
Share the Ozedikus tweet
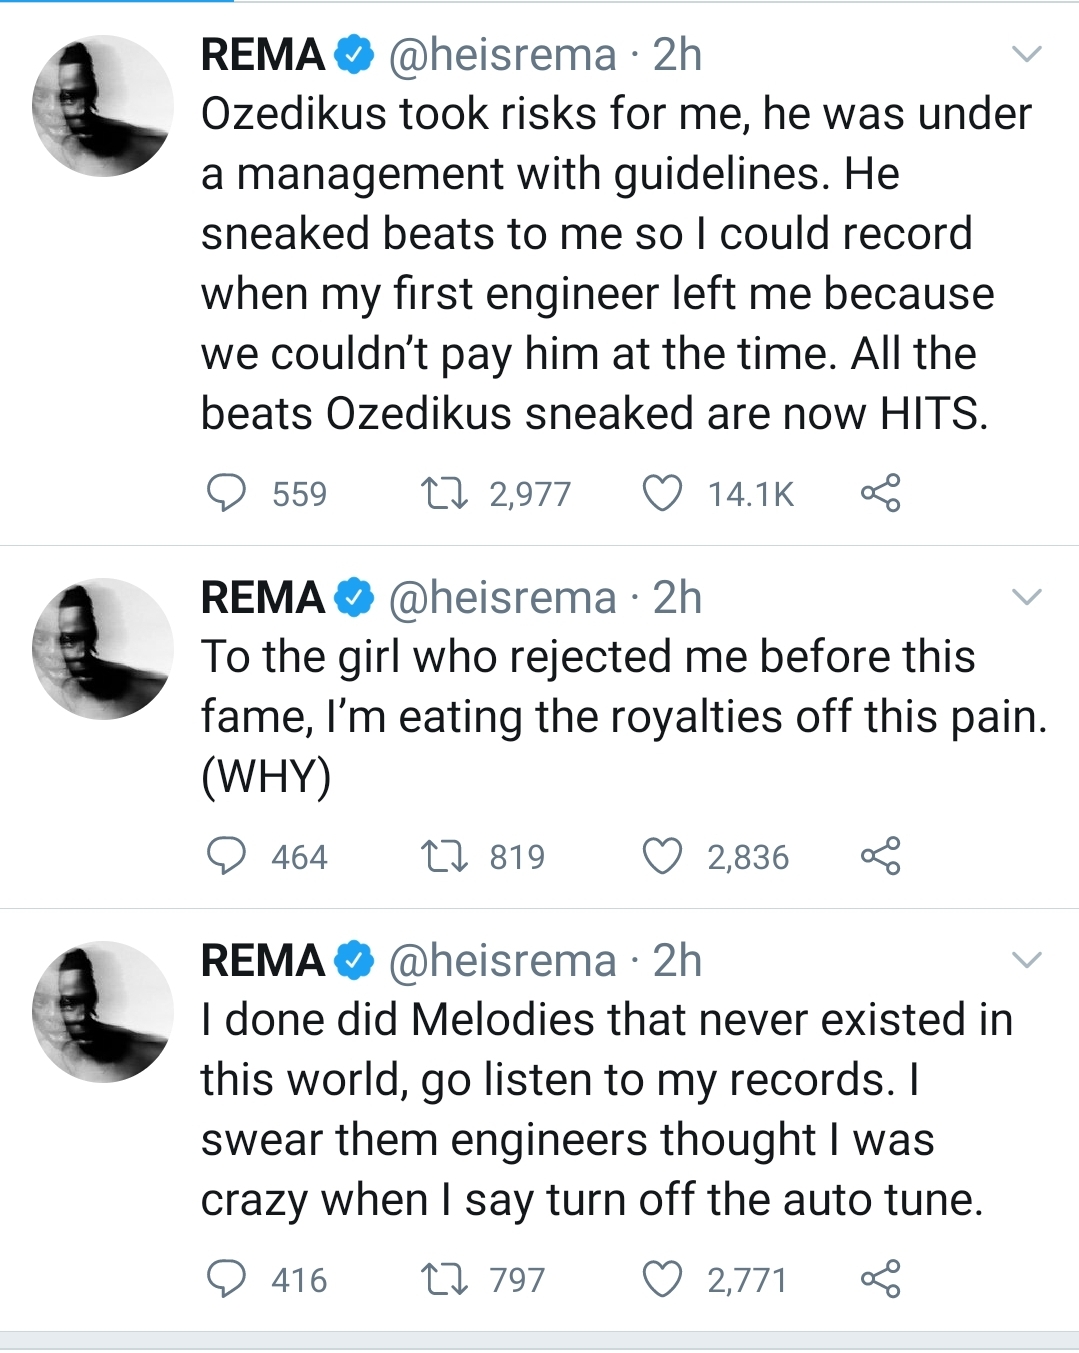point(880,493)
